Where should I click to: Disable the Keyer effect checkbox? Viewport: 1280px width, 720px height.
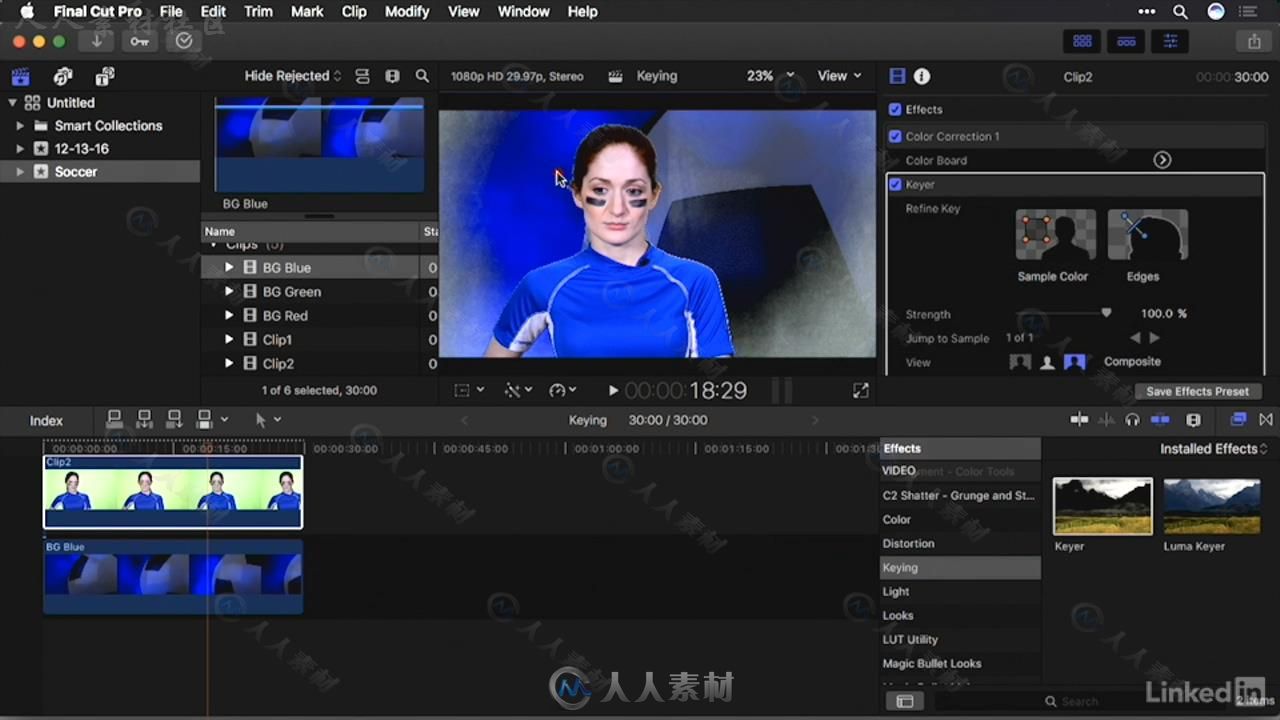coord(895,184)
